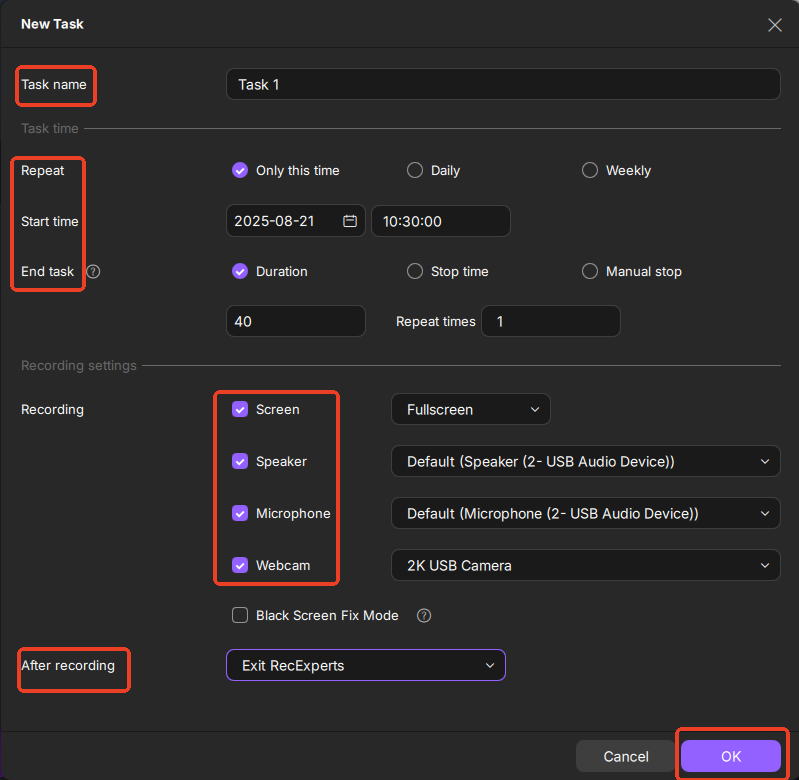Click the Task 1 name input field
This screenshot has height=780, width=799.
click(503, 84)
